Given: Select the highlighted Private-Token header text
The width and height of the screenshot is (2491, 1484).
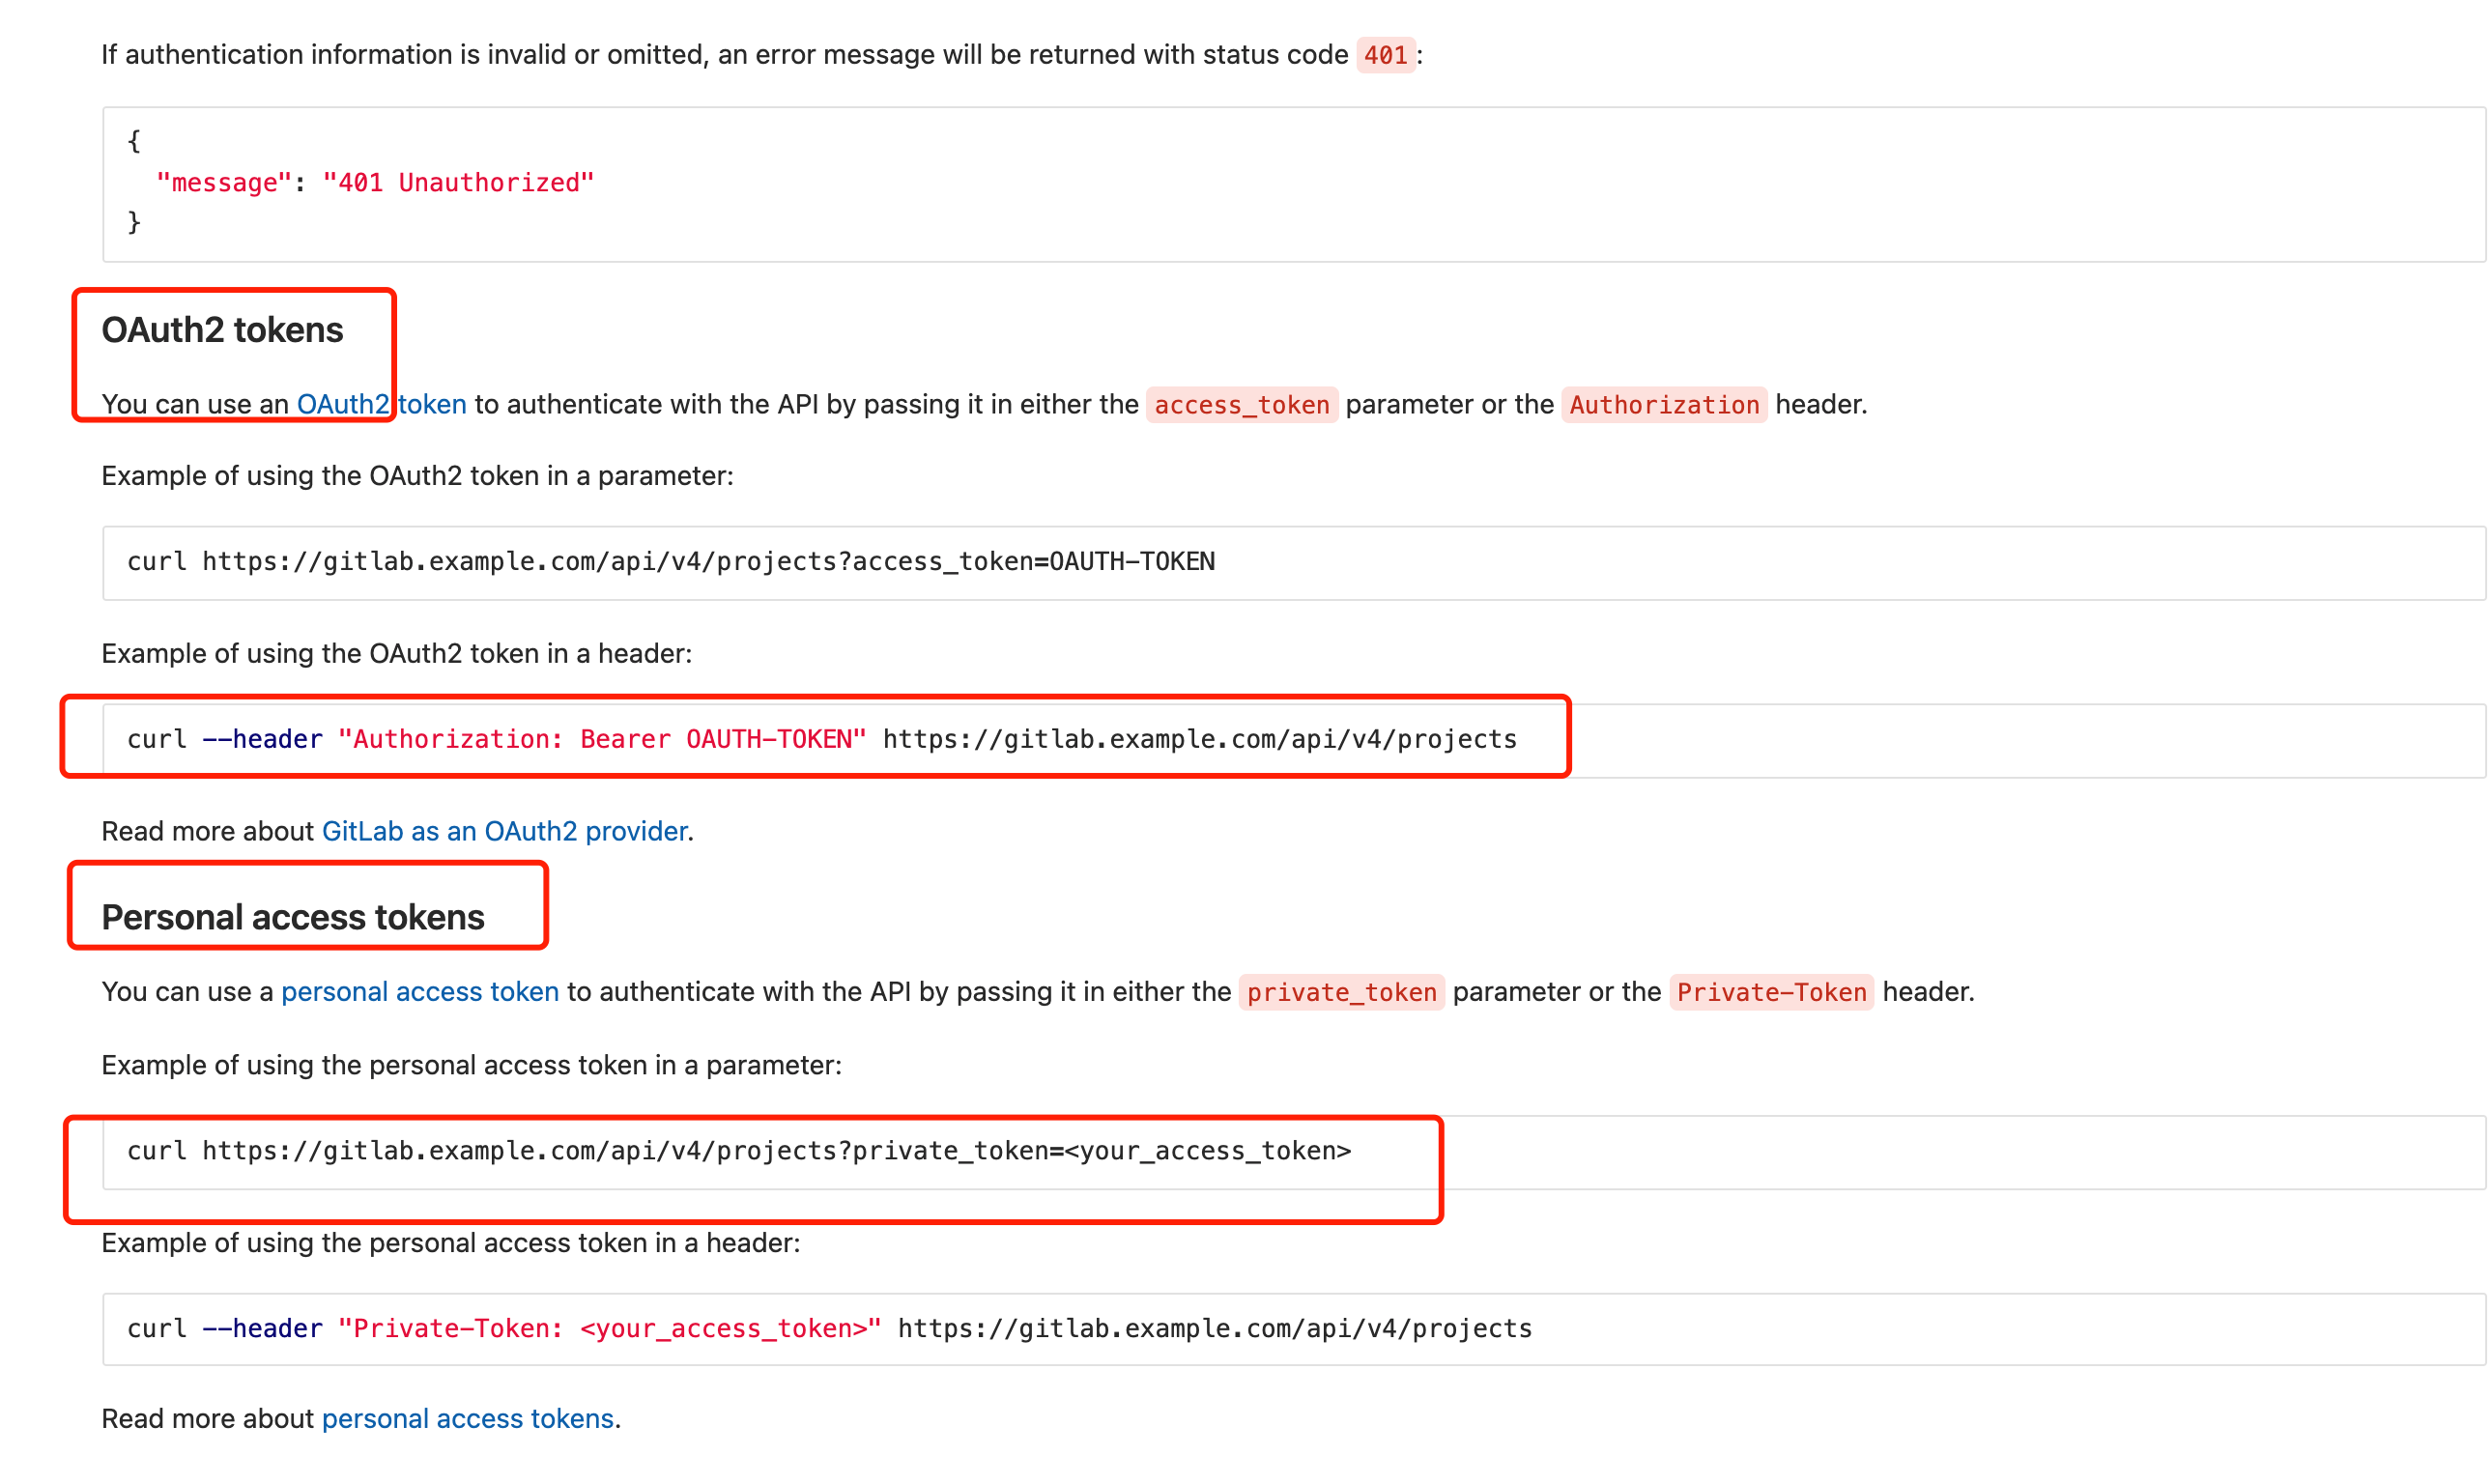Looking at the screenshot, I should (x=1770, y=992).
